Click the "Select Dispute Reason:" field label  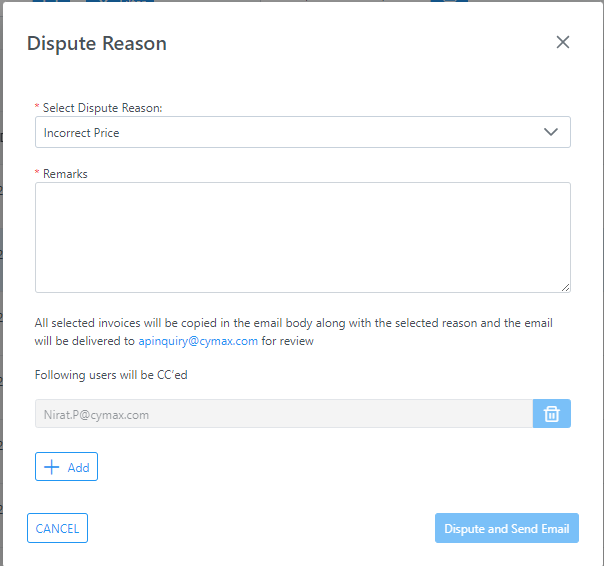[x=102, y=108]
